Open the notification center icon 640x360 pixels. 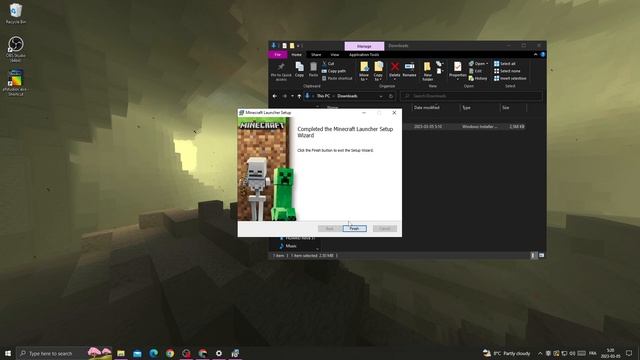click(x=629, y=353)
